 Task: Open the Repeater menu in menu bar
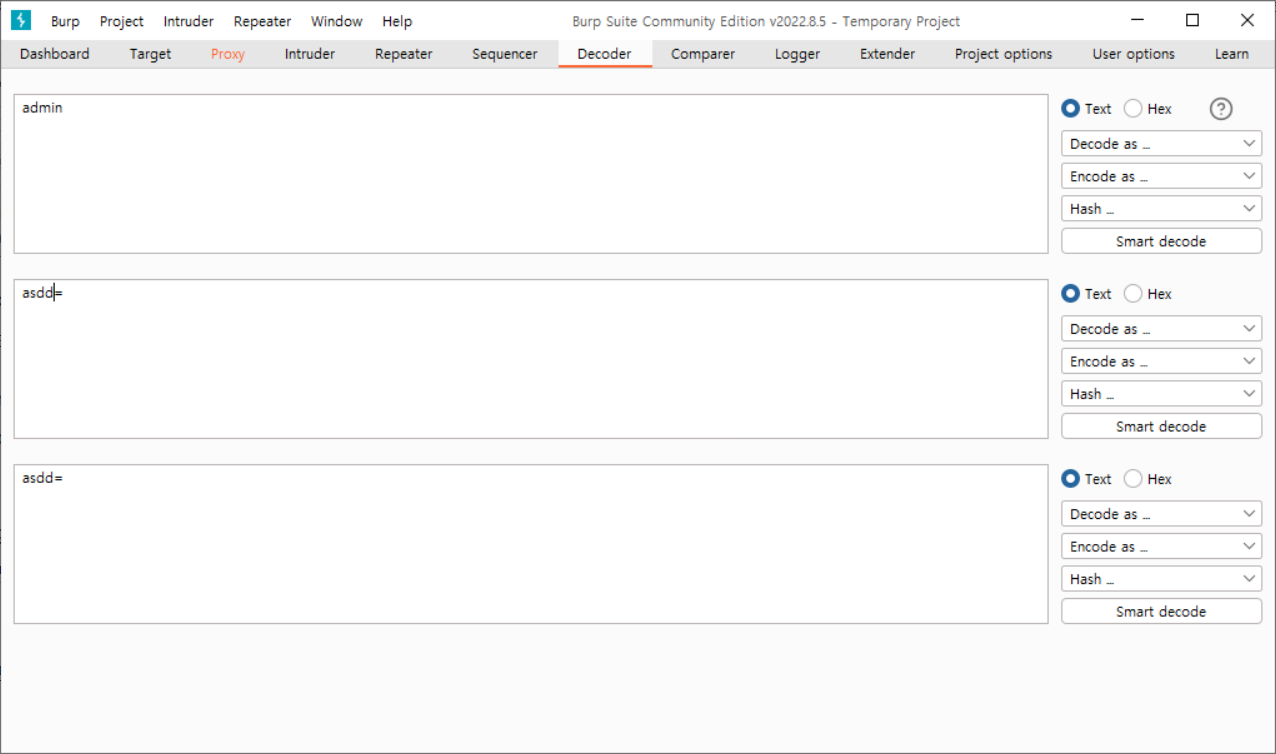pyautogui.click(x=262, y=21)
